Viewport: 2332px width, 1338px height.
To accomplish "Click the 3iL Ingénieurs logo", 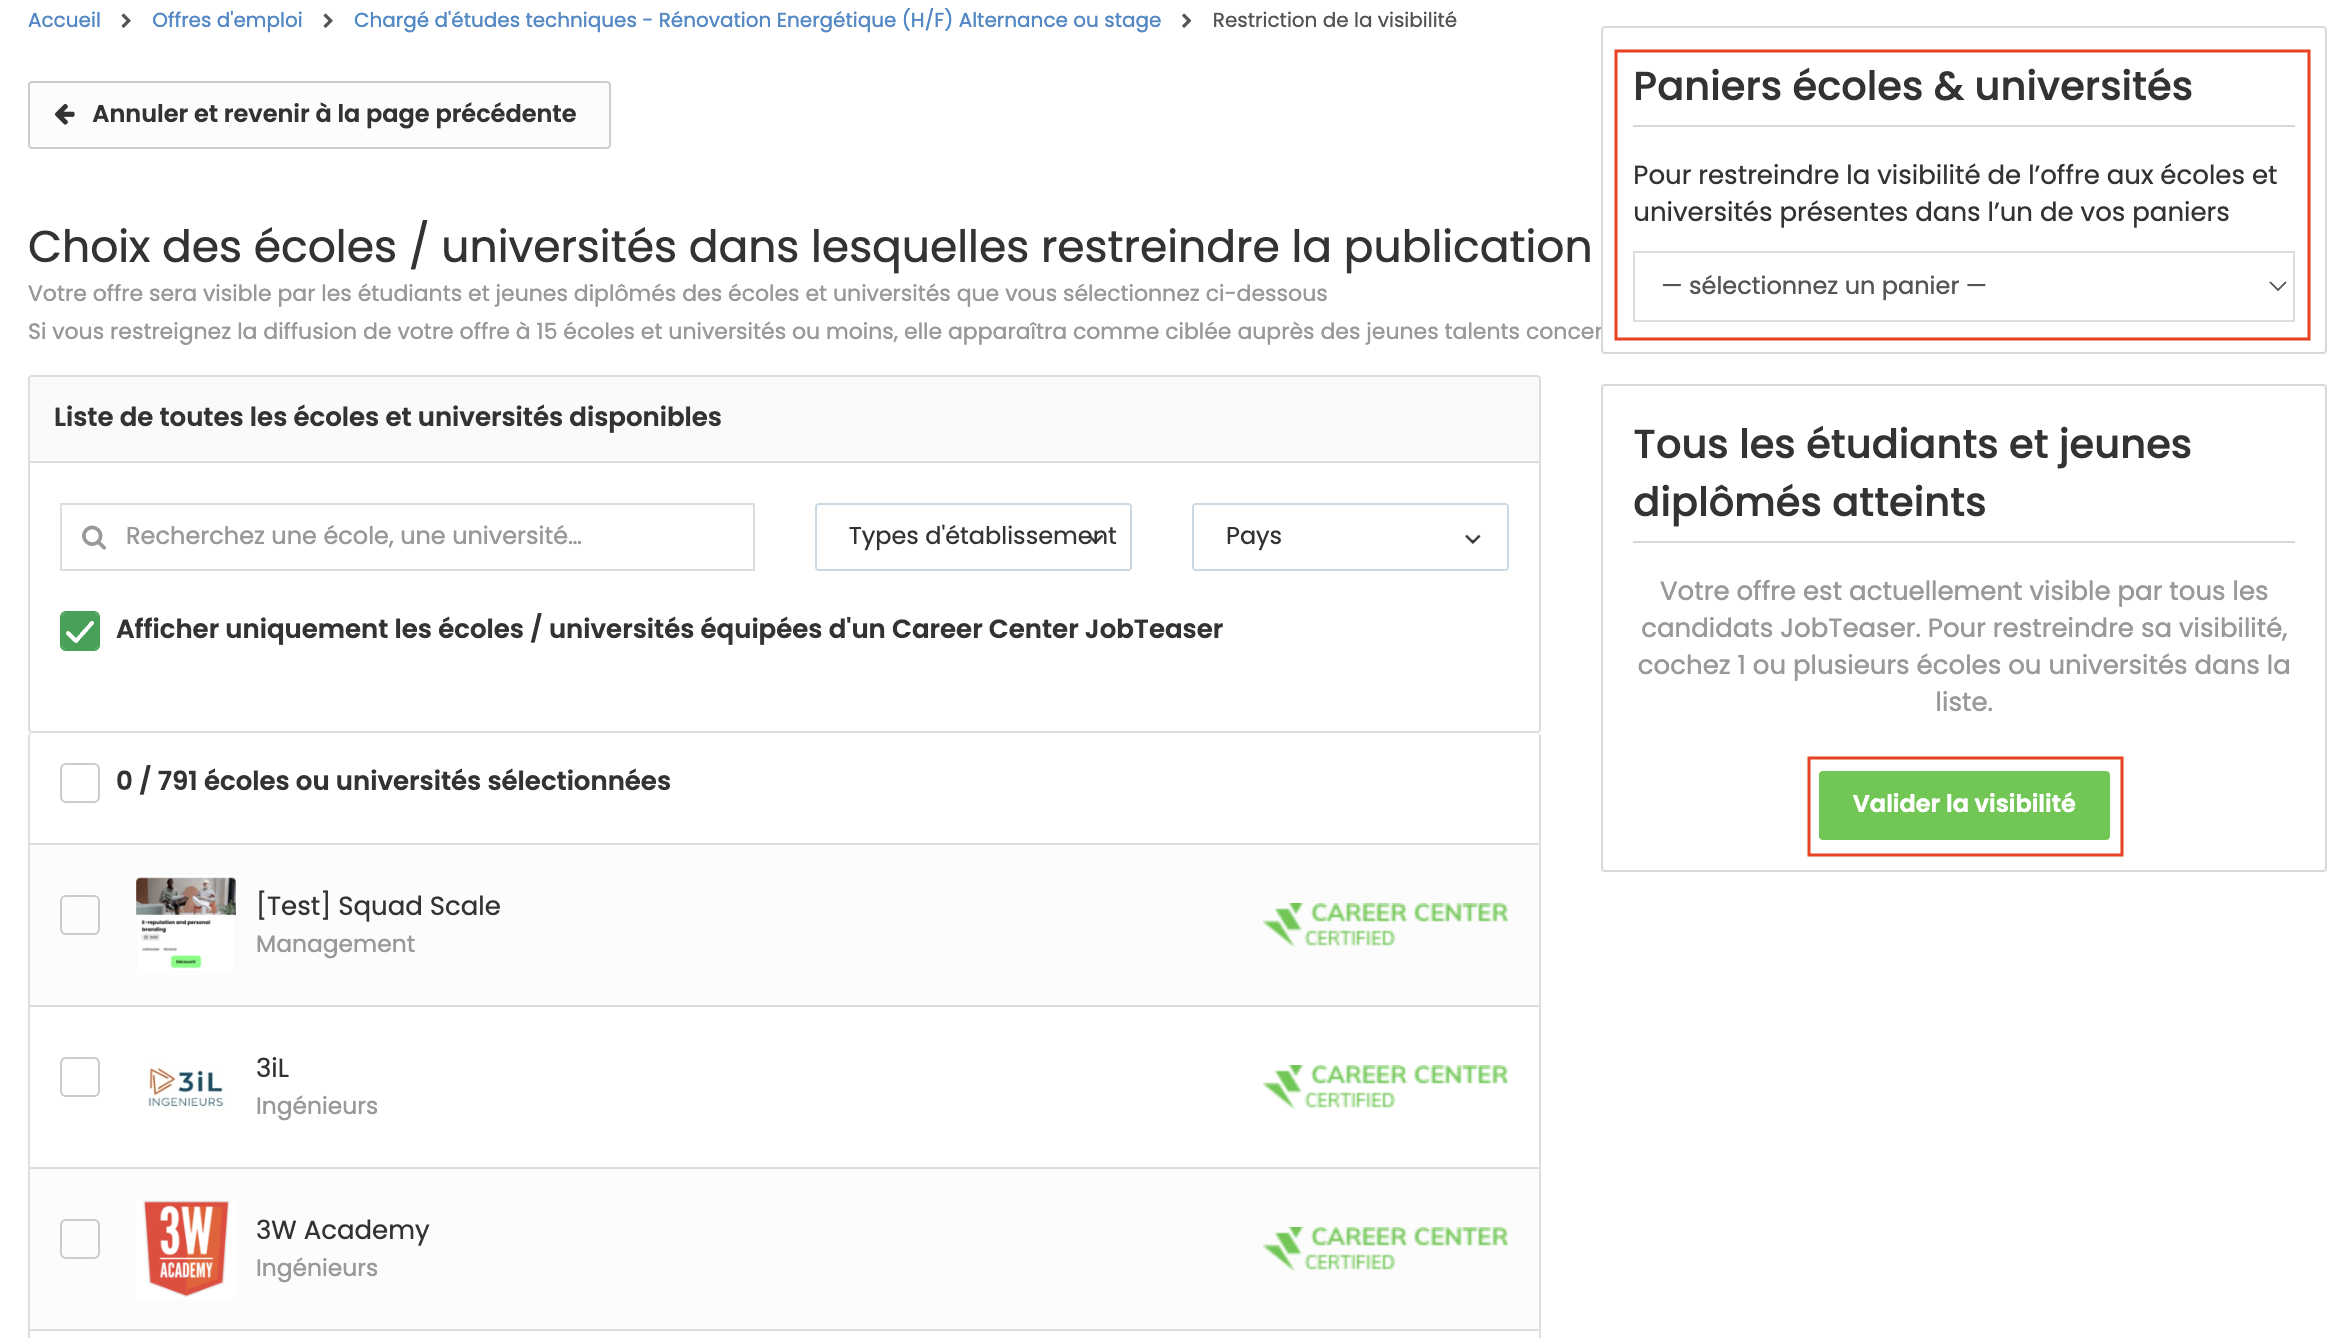I will click(x=186, y=1087).
